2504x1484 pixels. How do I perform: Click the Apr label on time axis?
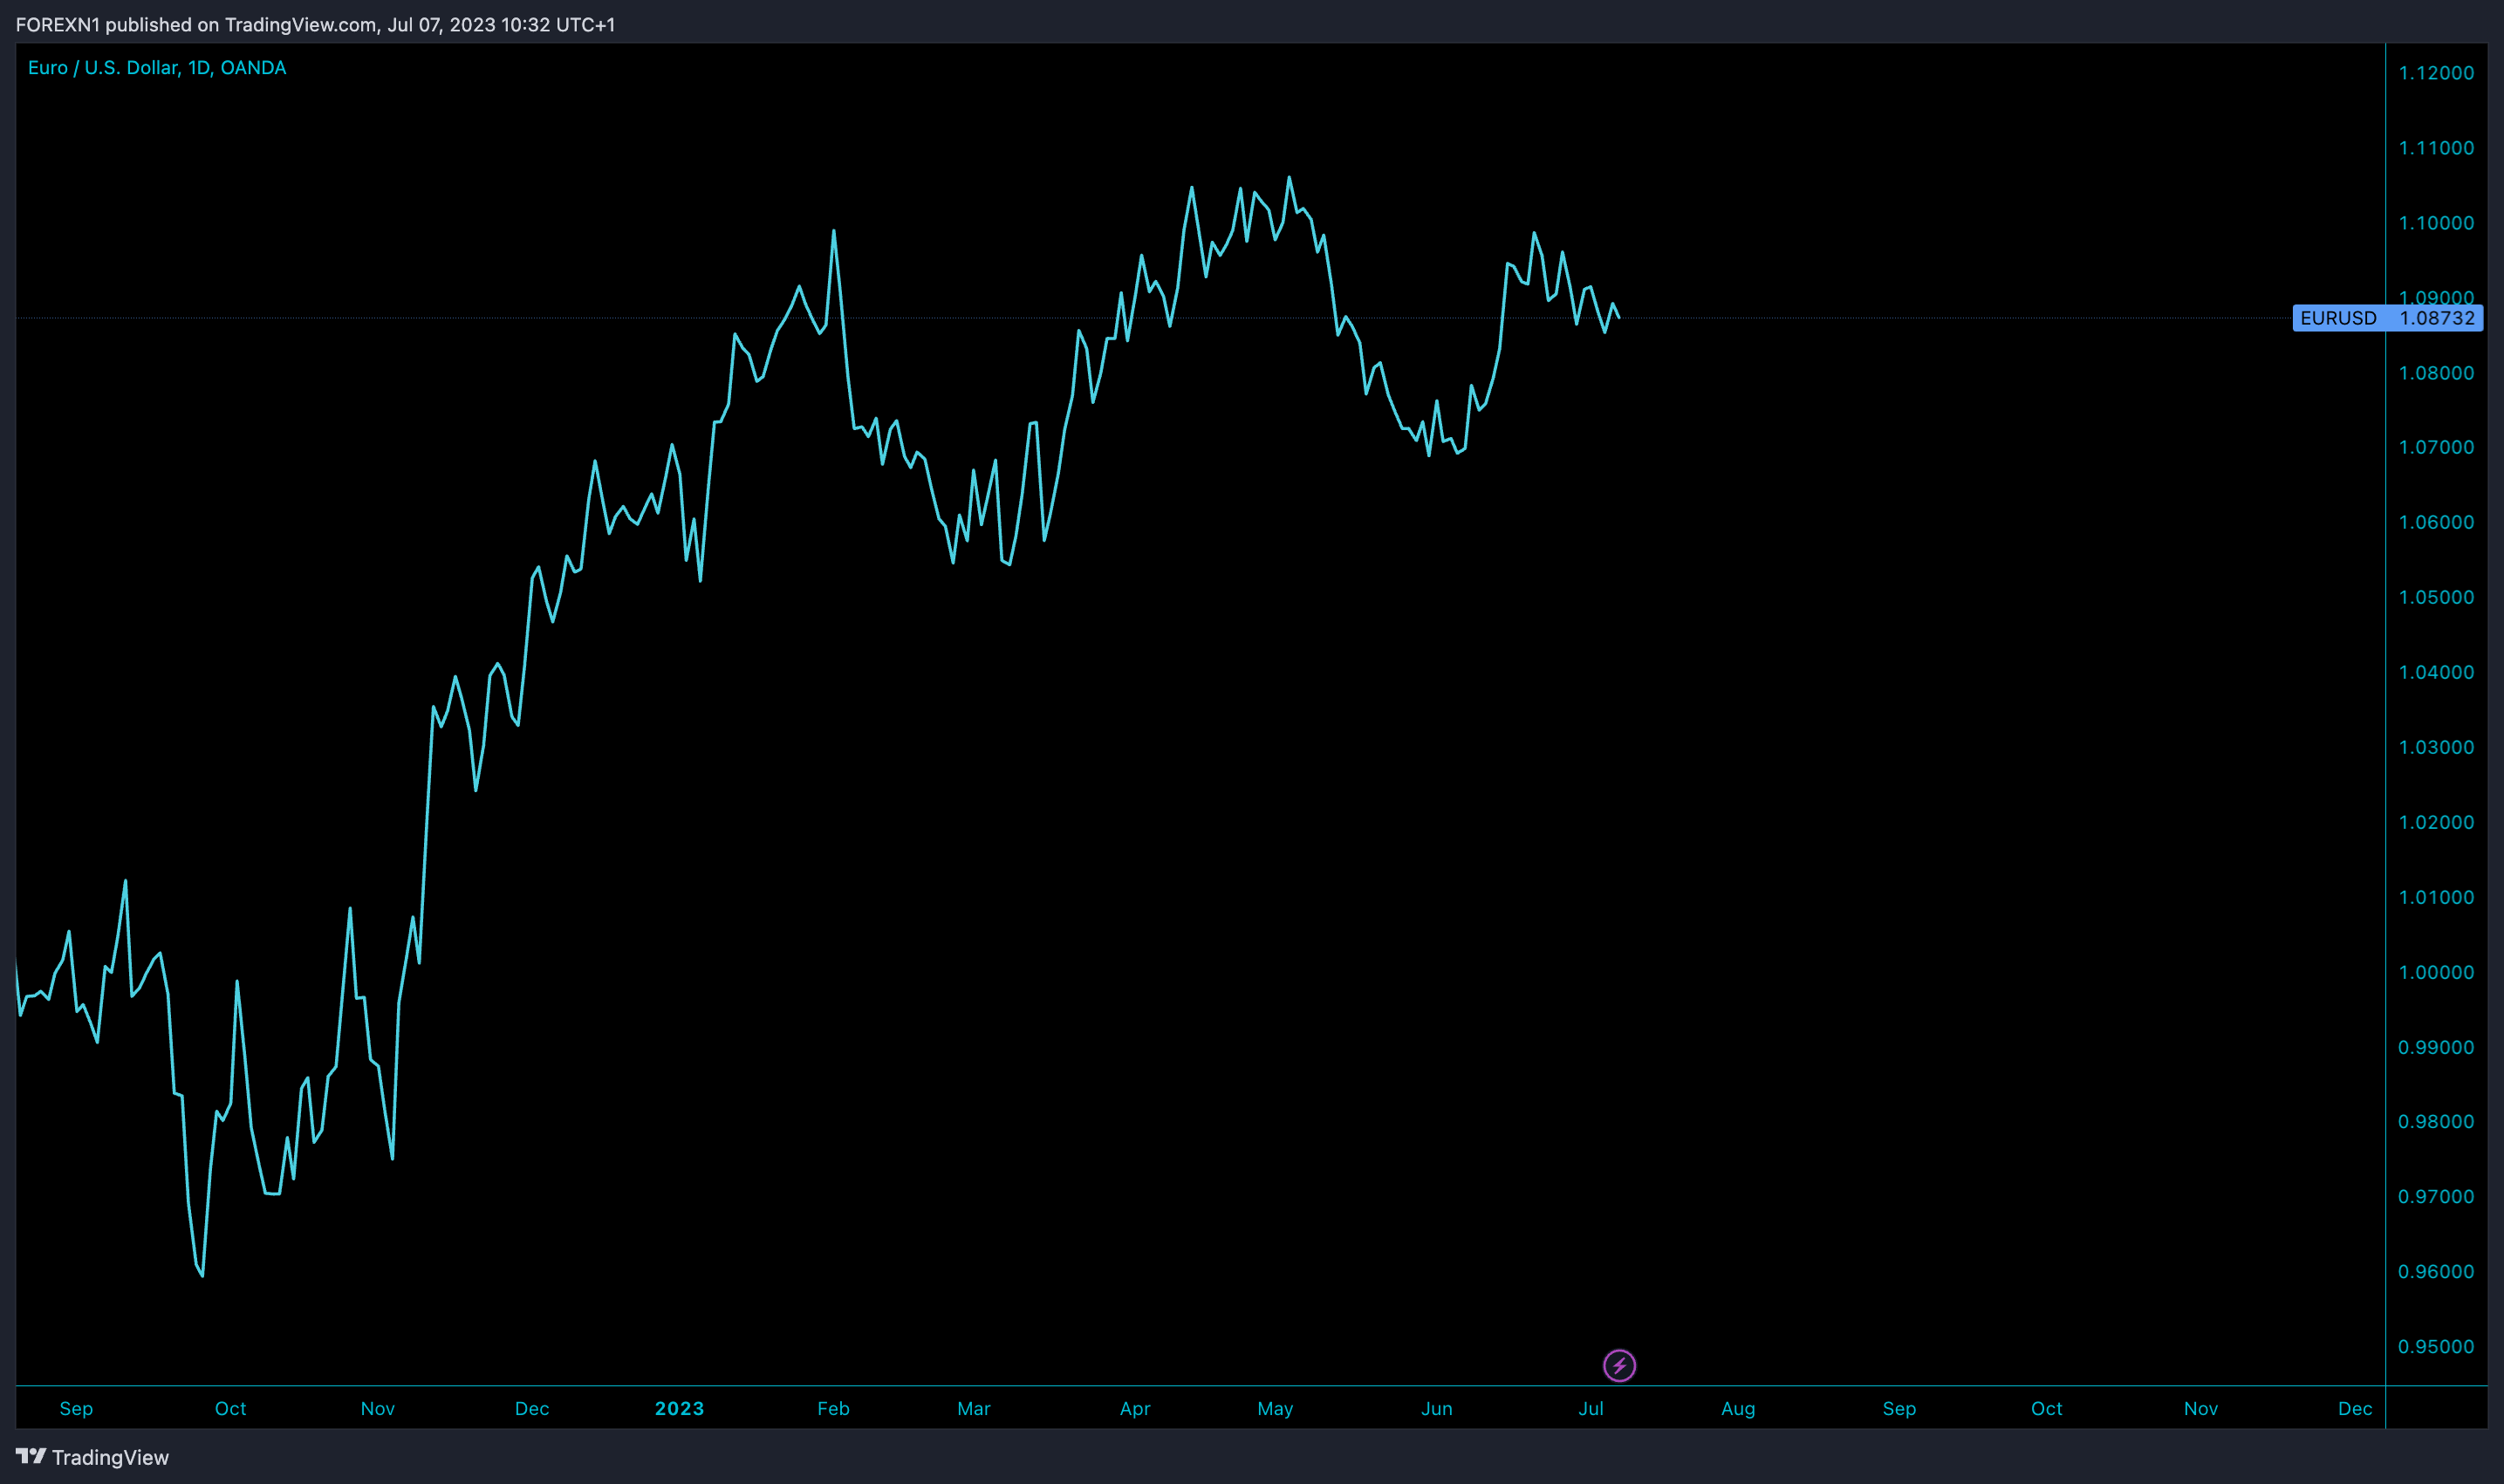(x=1135, y=1408)
